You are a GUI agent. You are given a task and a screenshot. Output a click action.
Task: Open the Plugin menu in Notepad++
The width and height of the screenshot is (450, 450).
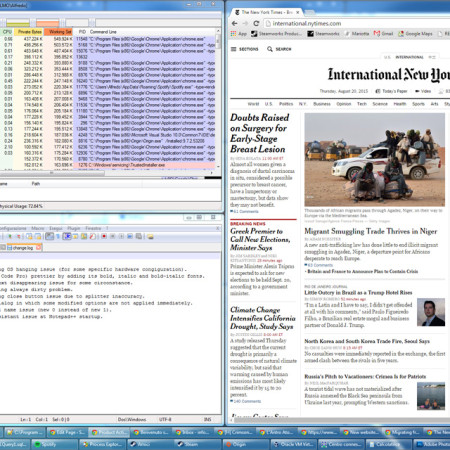pos(74,228)
